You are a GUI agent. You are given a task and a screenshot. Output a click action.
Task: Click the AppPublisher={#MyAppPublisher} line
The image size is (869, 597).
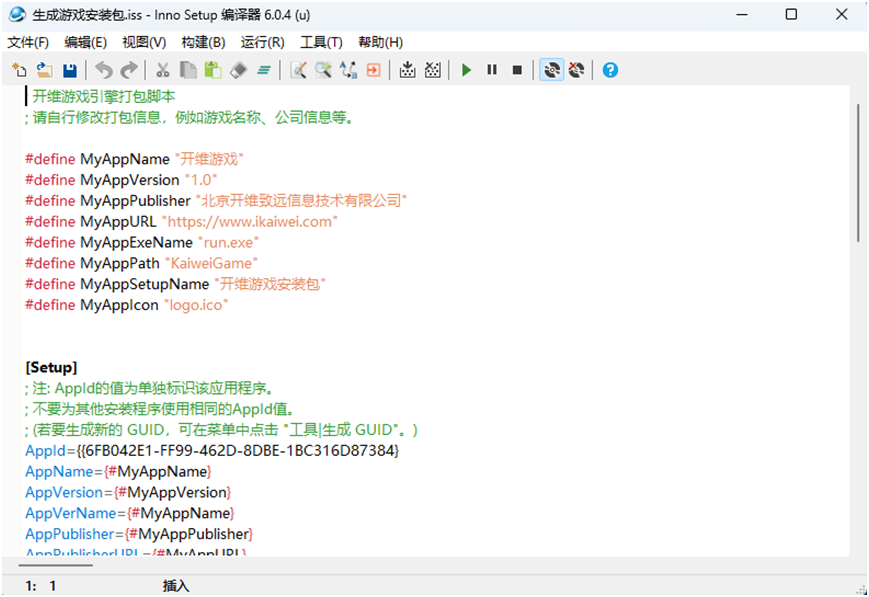pyautogui.click(x=139, y=534)
